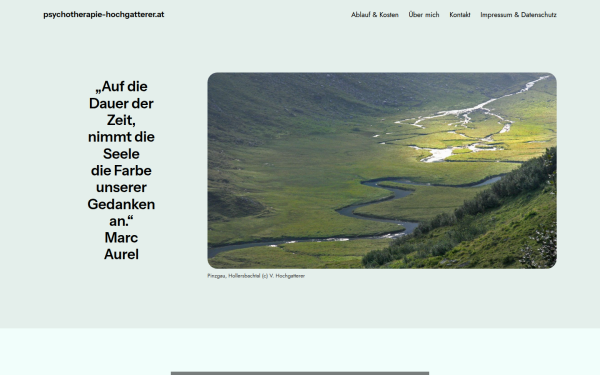Screen dimensions: 600x375
Task: Select the caption 'Pinzgau, Hollersbachtal (c) V. Hochgatterer'
Action: pyautogui.click(x=256, y=276)
